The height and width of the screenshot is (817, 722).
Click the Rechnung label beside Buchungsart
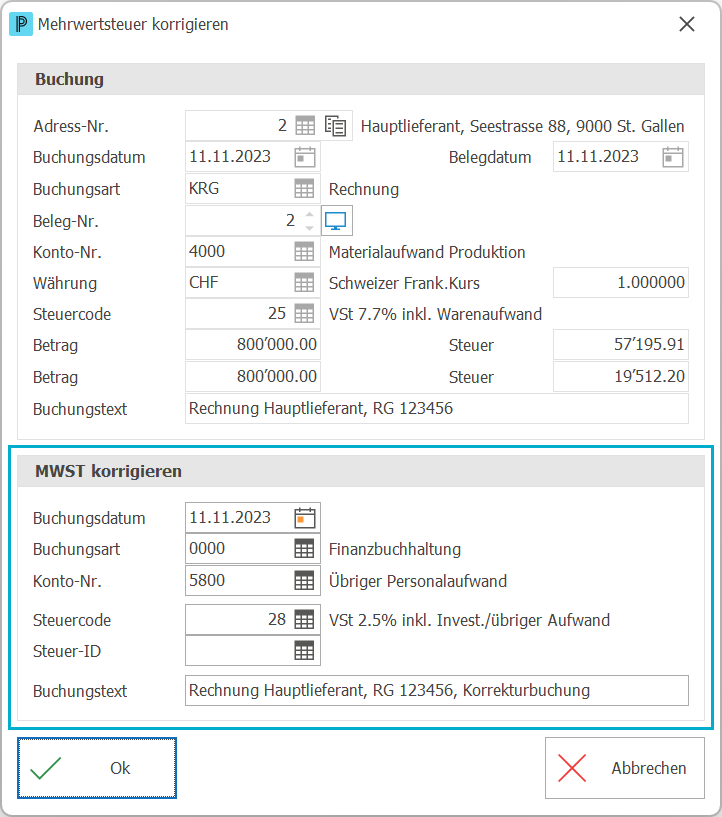[x=364, y=190]
